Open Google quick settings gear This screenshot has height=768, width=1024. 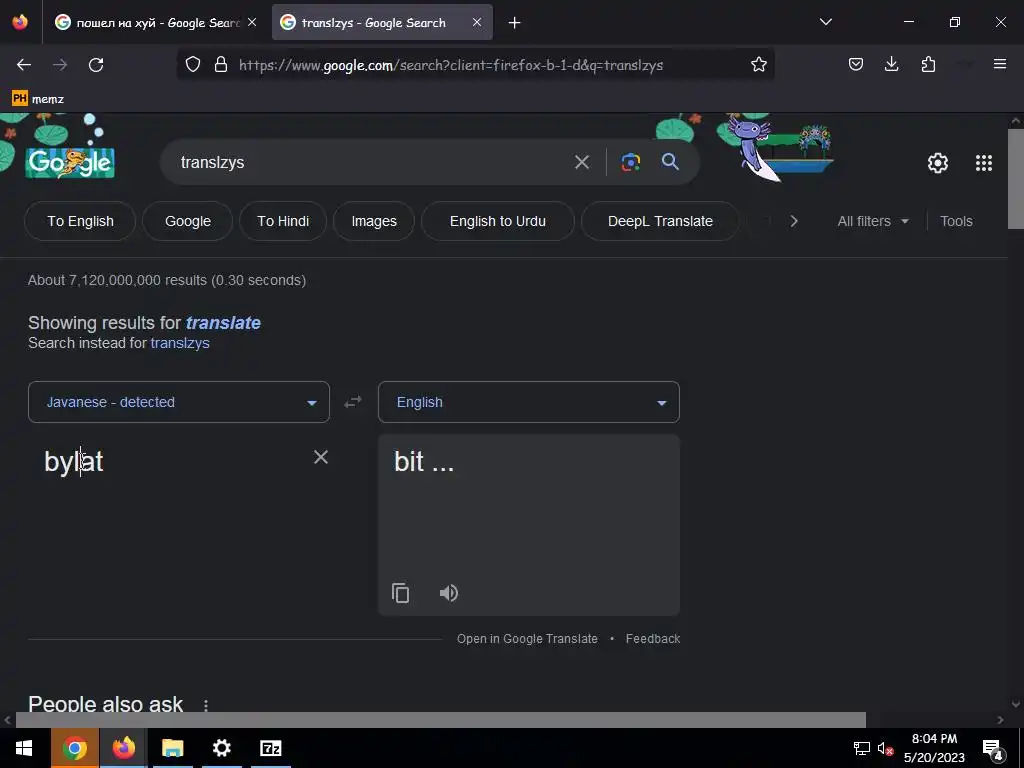pyautogui.click(x=938, y=163)
